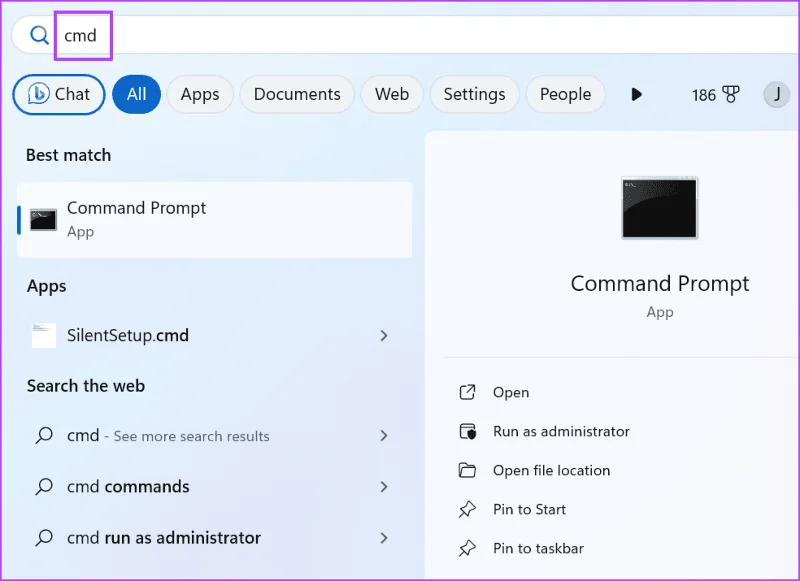800x581 pixels.
Task: Open the J user profile avatar
Action: pyautogui.click(x=777, y=94)
